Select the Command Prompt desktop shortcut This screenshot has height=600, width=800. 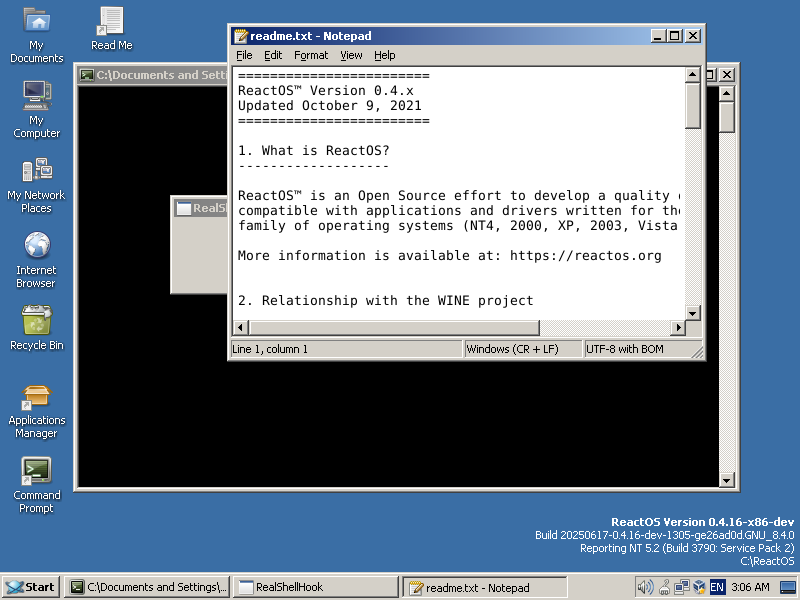37,486
